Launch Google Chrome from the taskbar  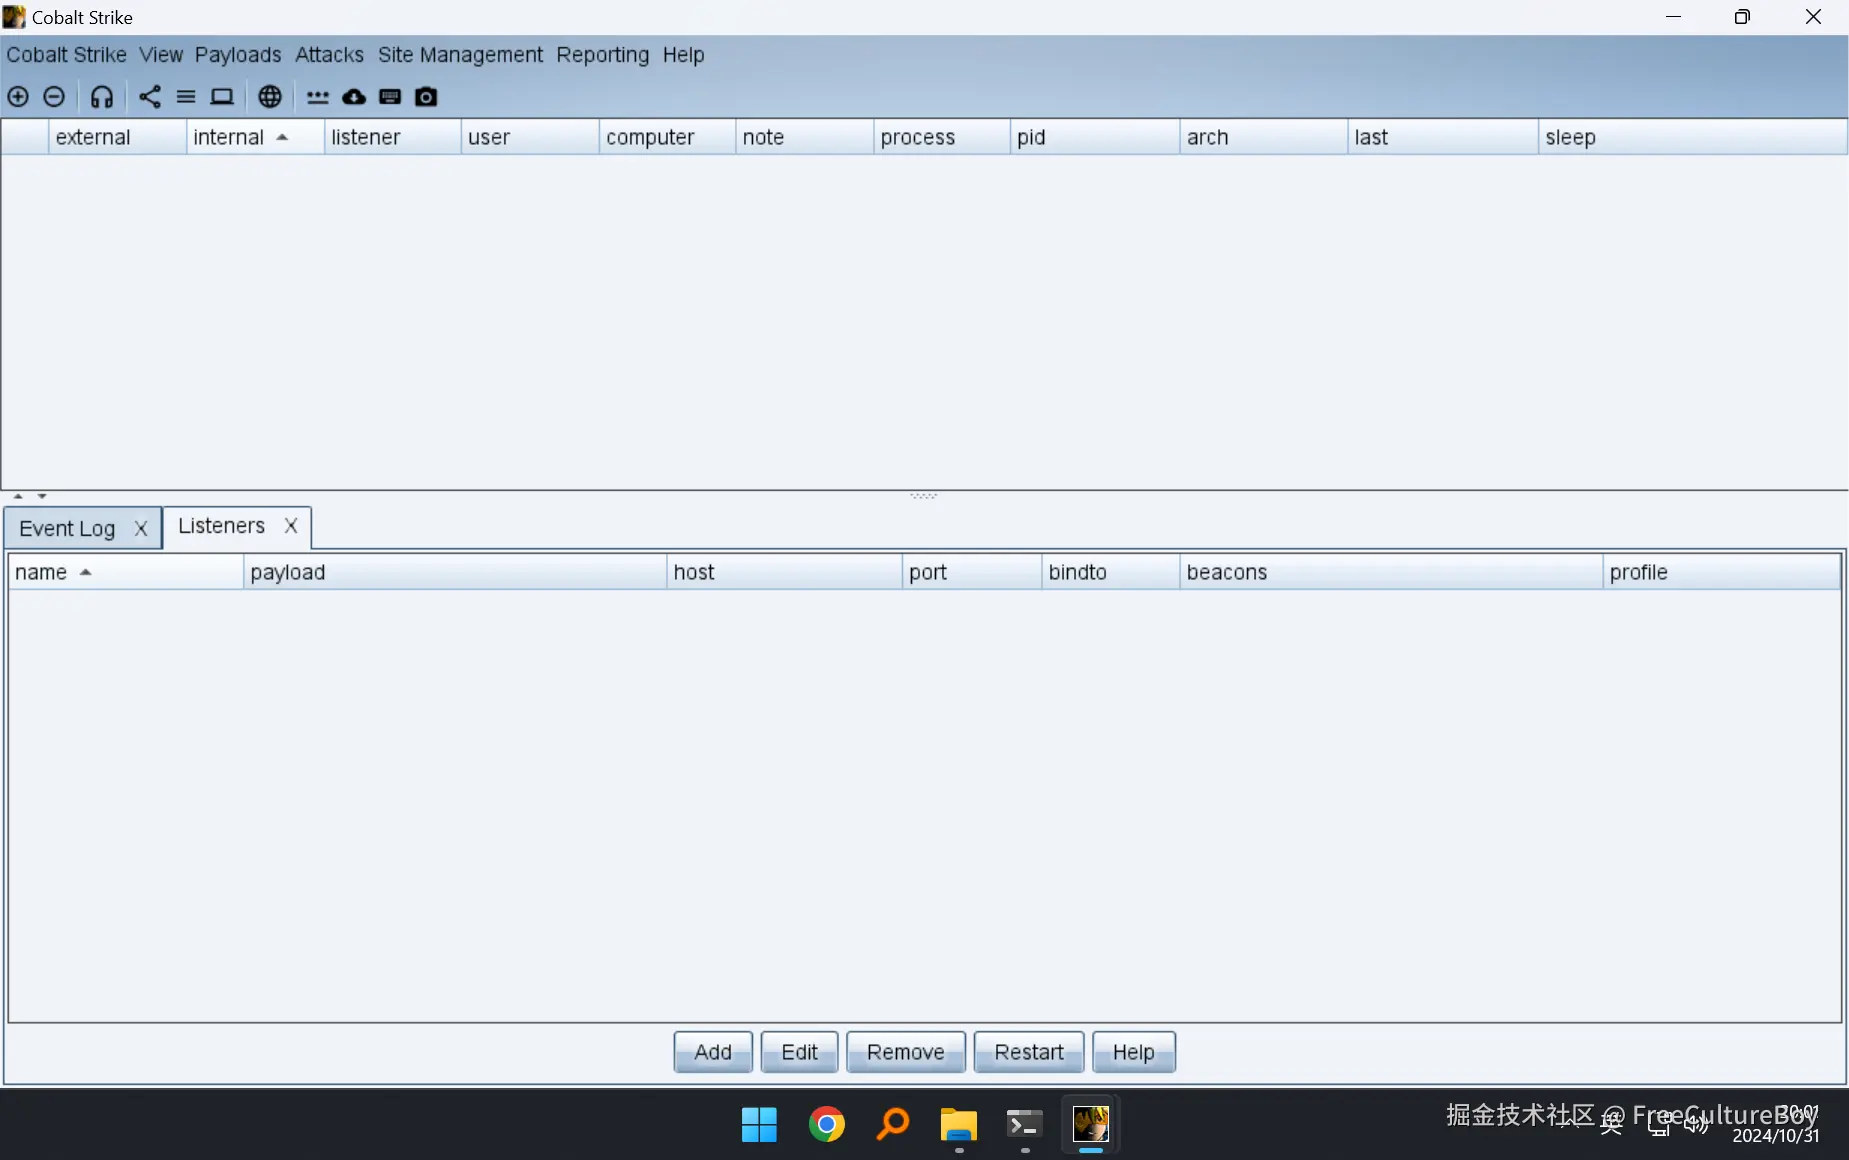pos(827,1125)
